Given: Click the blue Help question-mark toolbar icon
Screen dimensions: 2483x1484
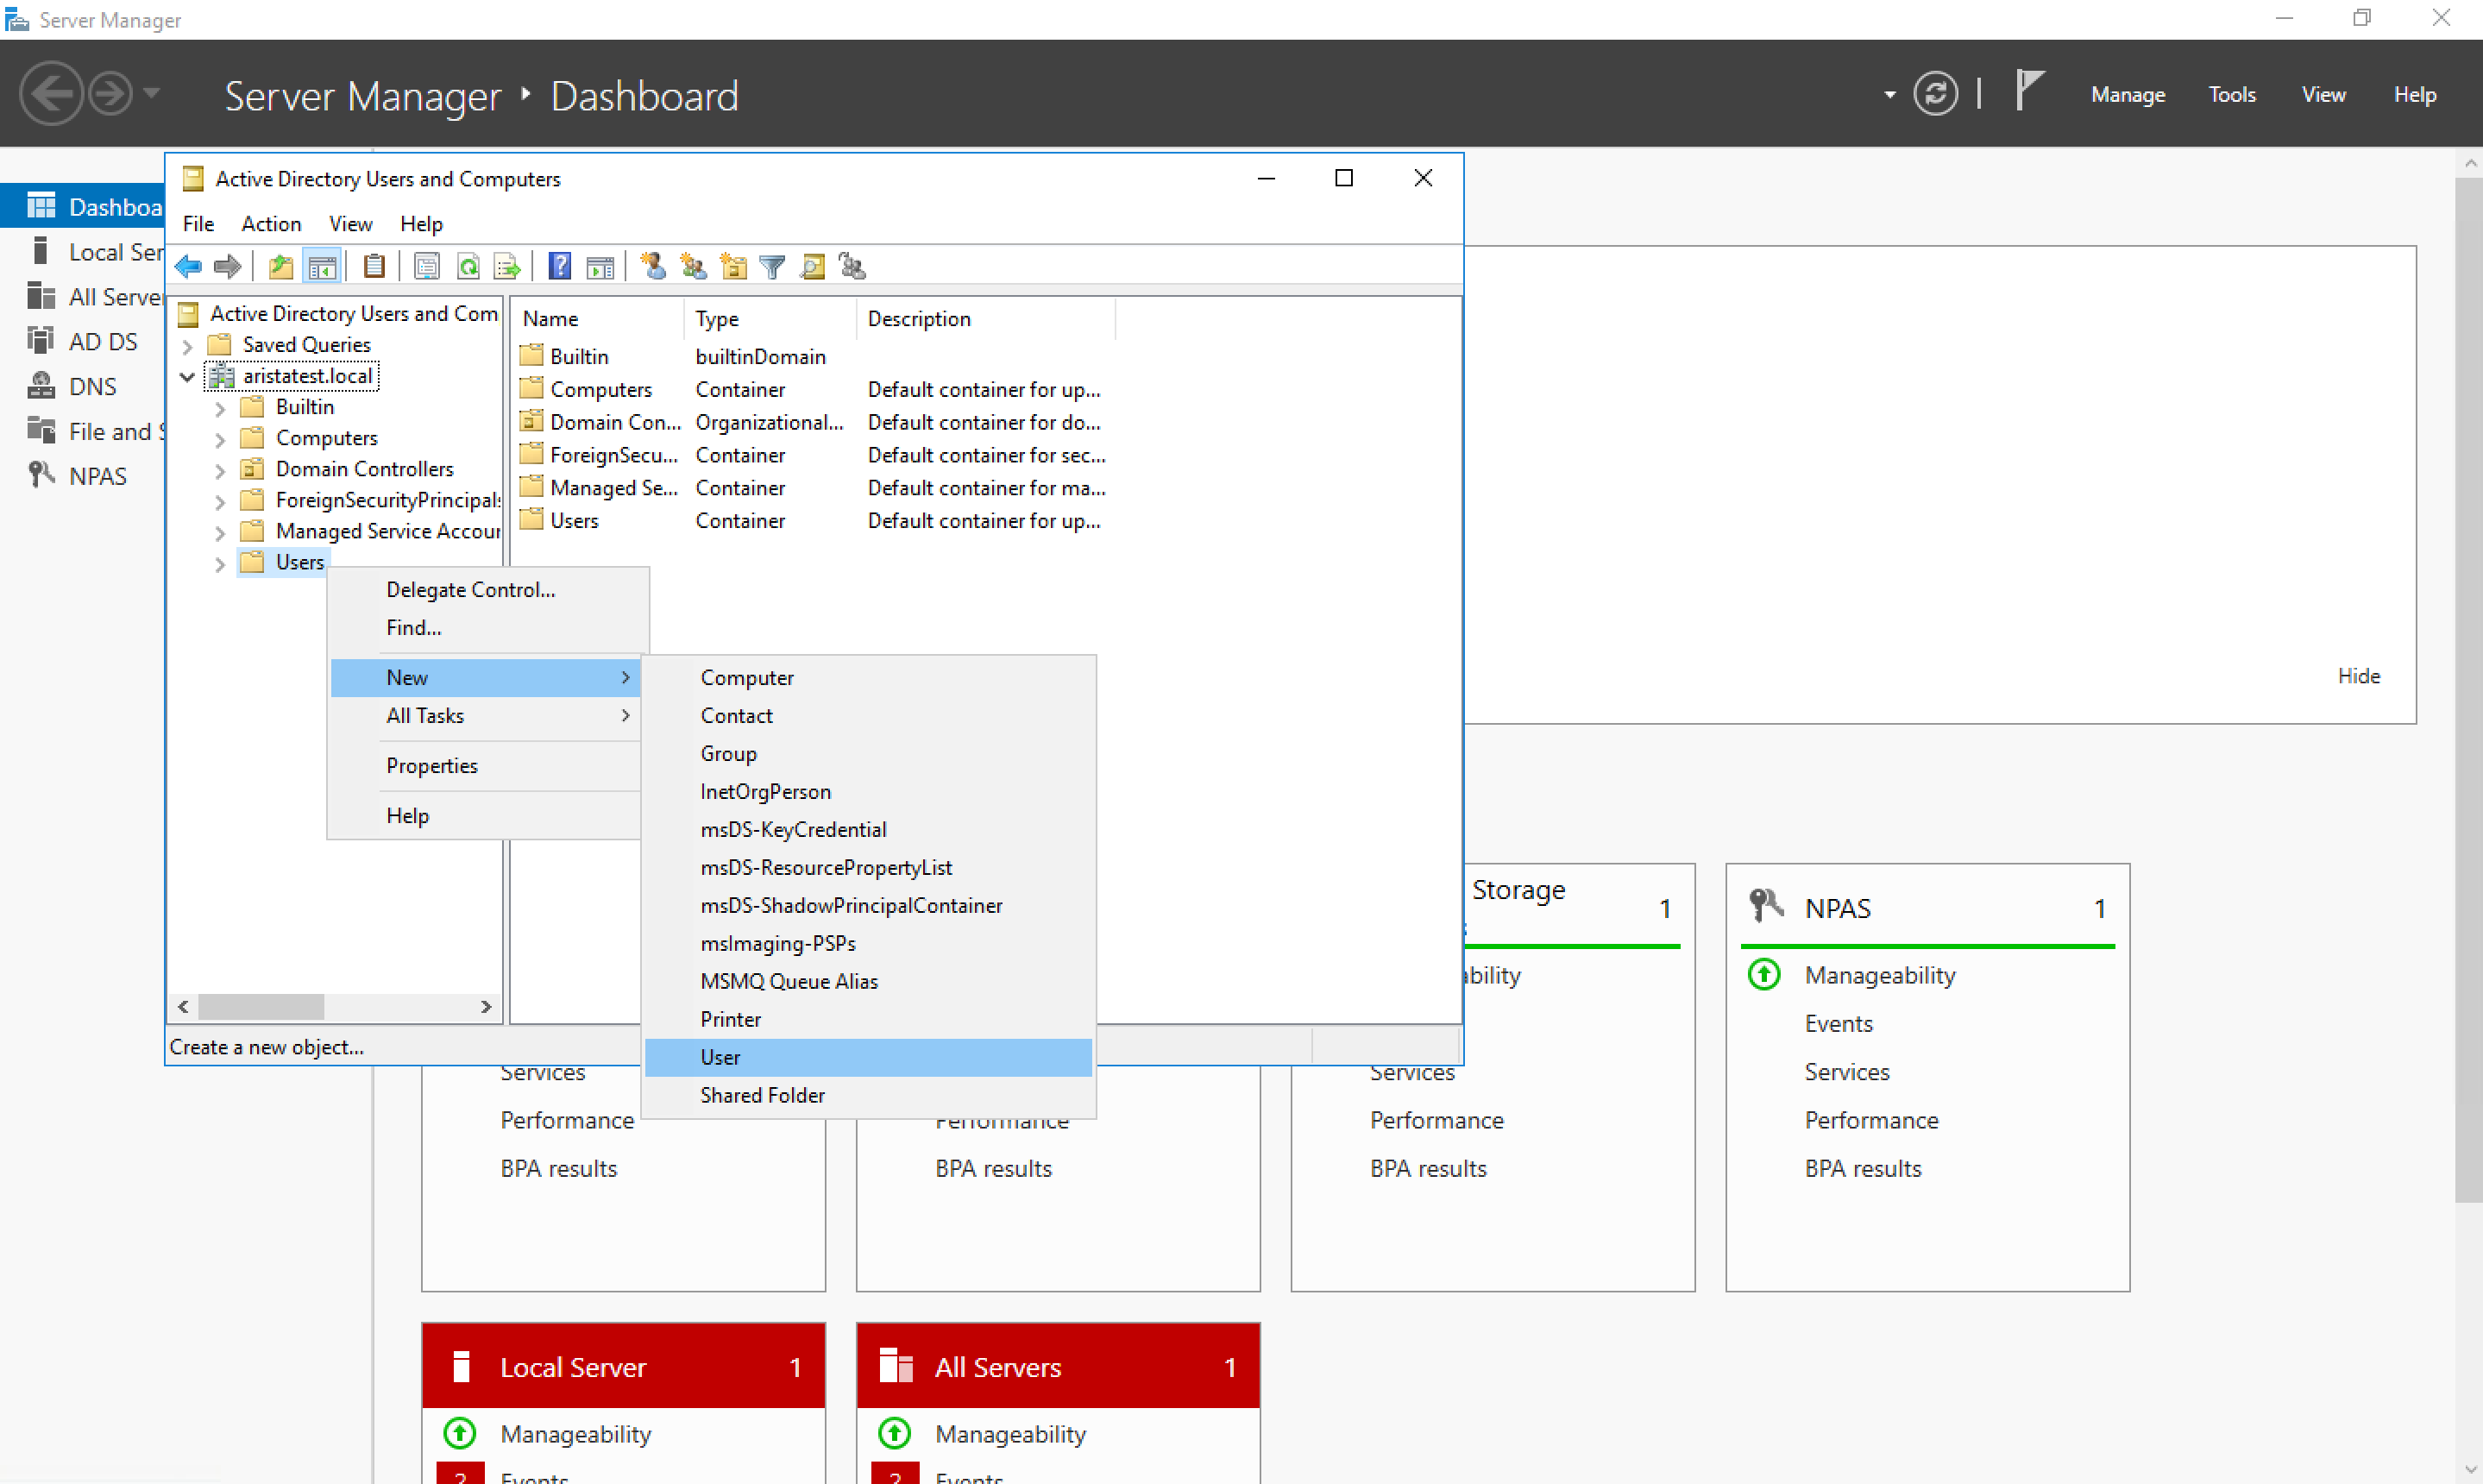Looking at the screenshot, I should click(560, 267).
